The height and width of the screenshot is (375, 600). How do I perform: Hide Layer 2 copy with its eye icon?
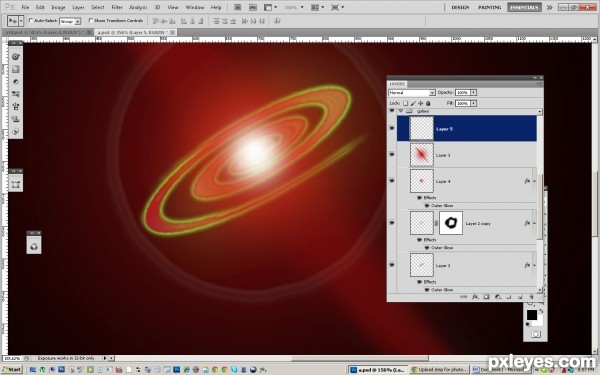pos(392,223)
